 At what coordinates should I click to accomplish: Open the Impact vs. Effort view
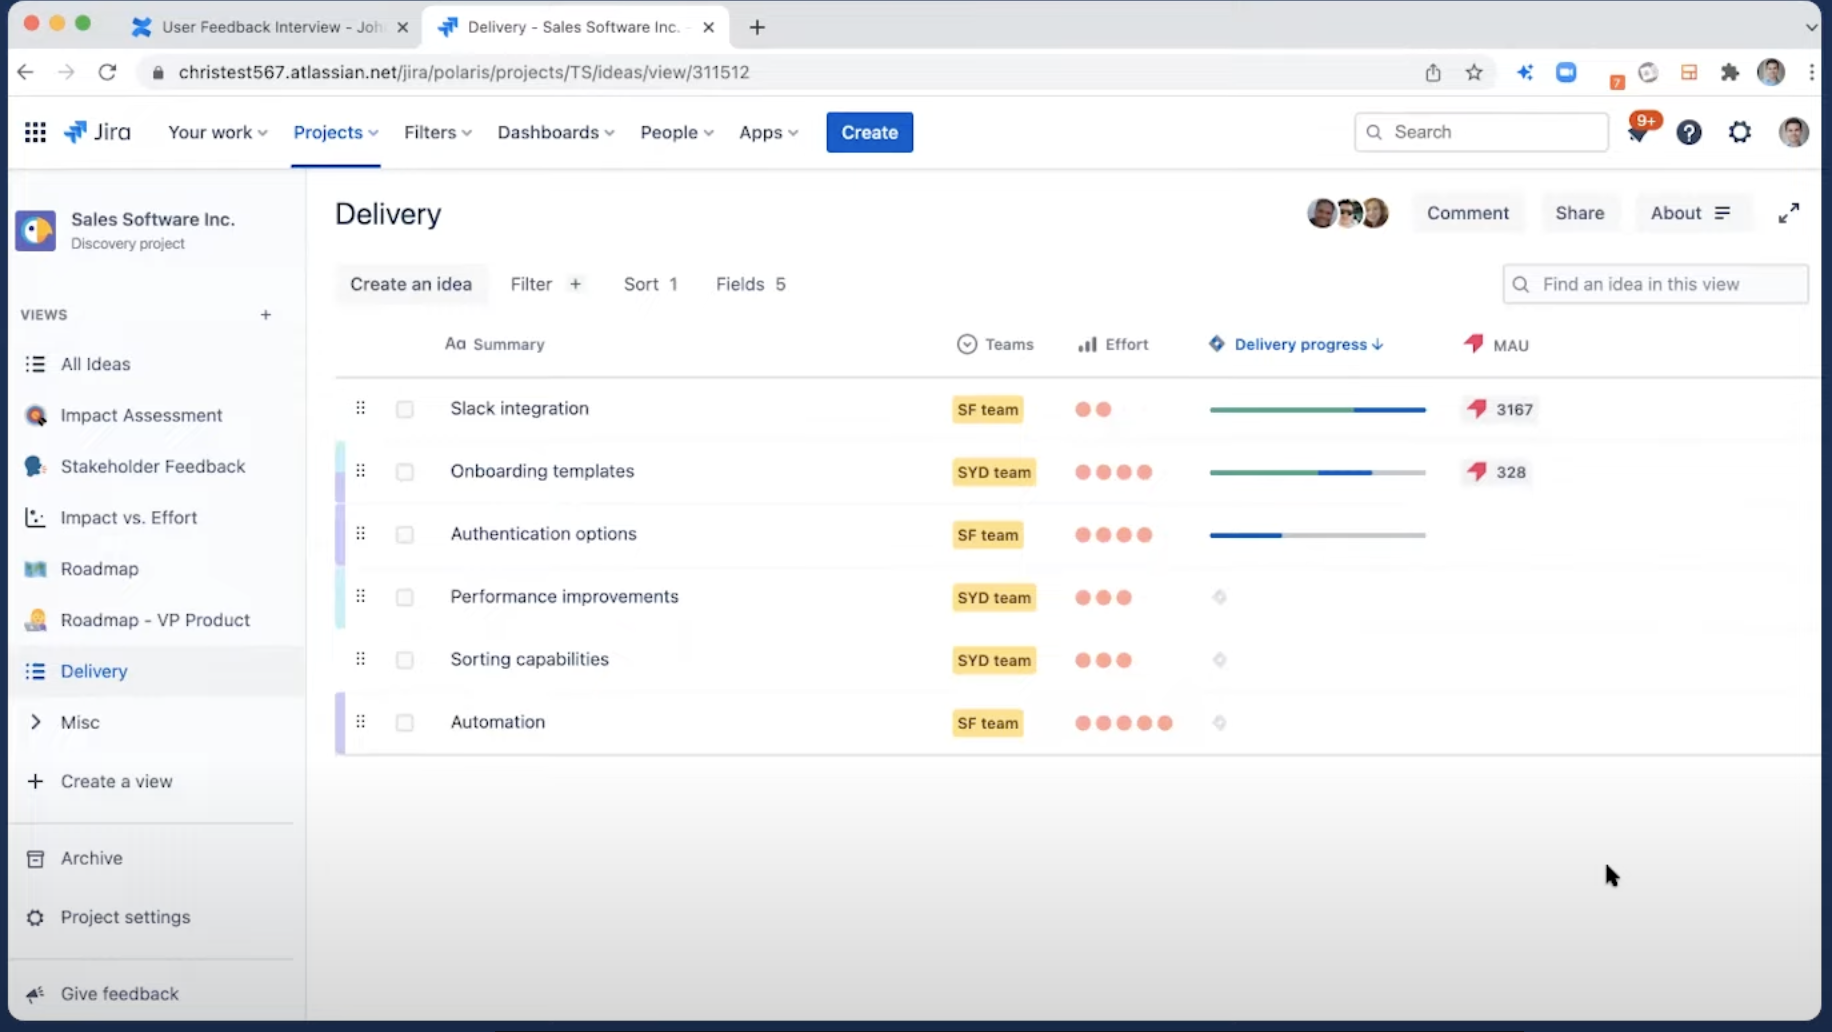coord(129,517)
